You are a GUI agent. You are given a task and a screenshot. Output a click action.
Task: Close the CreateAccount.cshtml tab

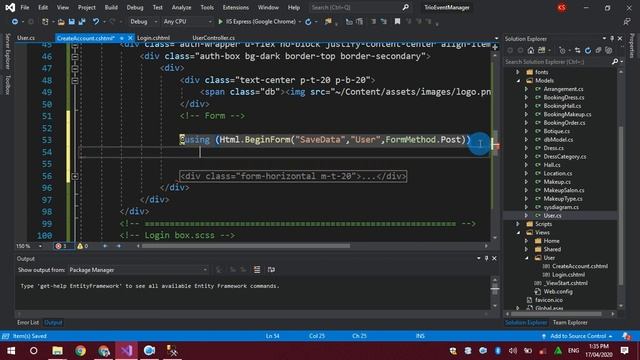pos(130,38)
